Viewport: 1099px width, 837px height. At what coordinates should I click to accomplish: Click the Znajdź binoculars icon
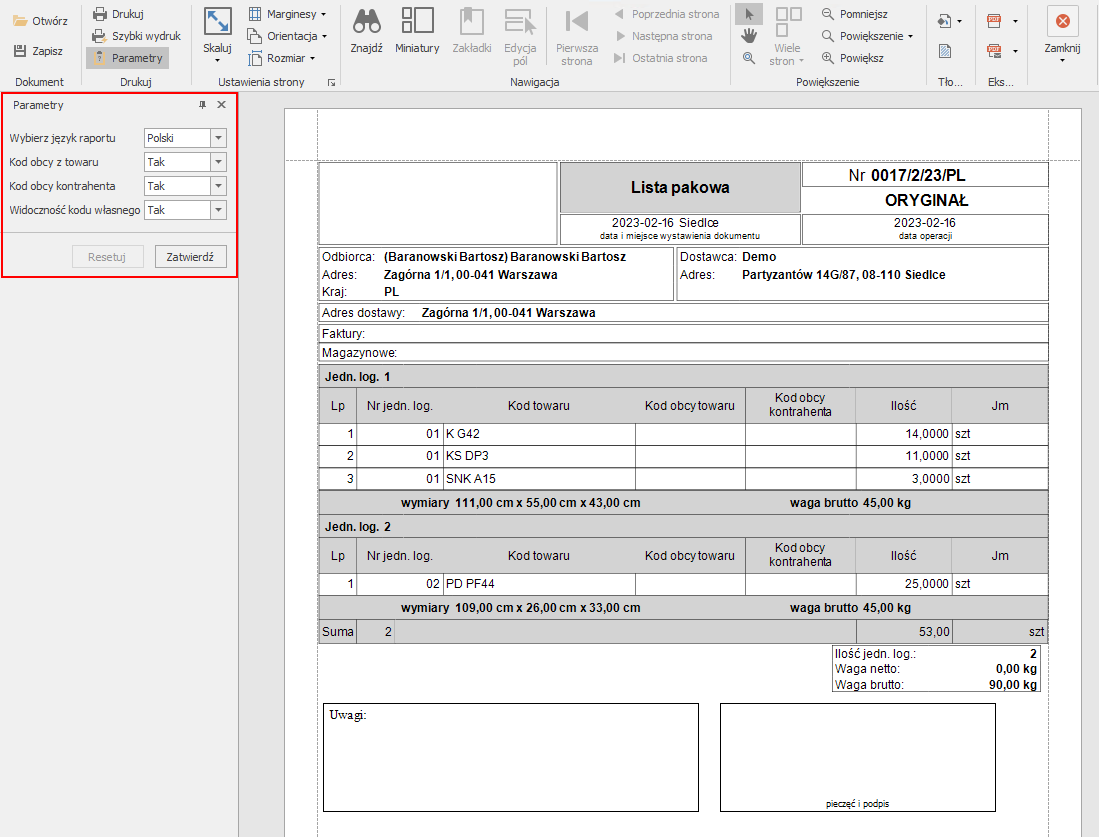click(367, 22)
